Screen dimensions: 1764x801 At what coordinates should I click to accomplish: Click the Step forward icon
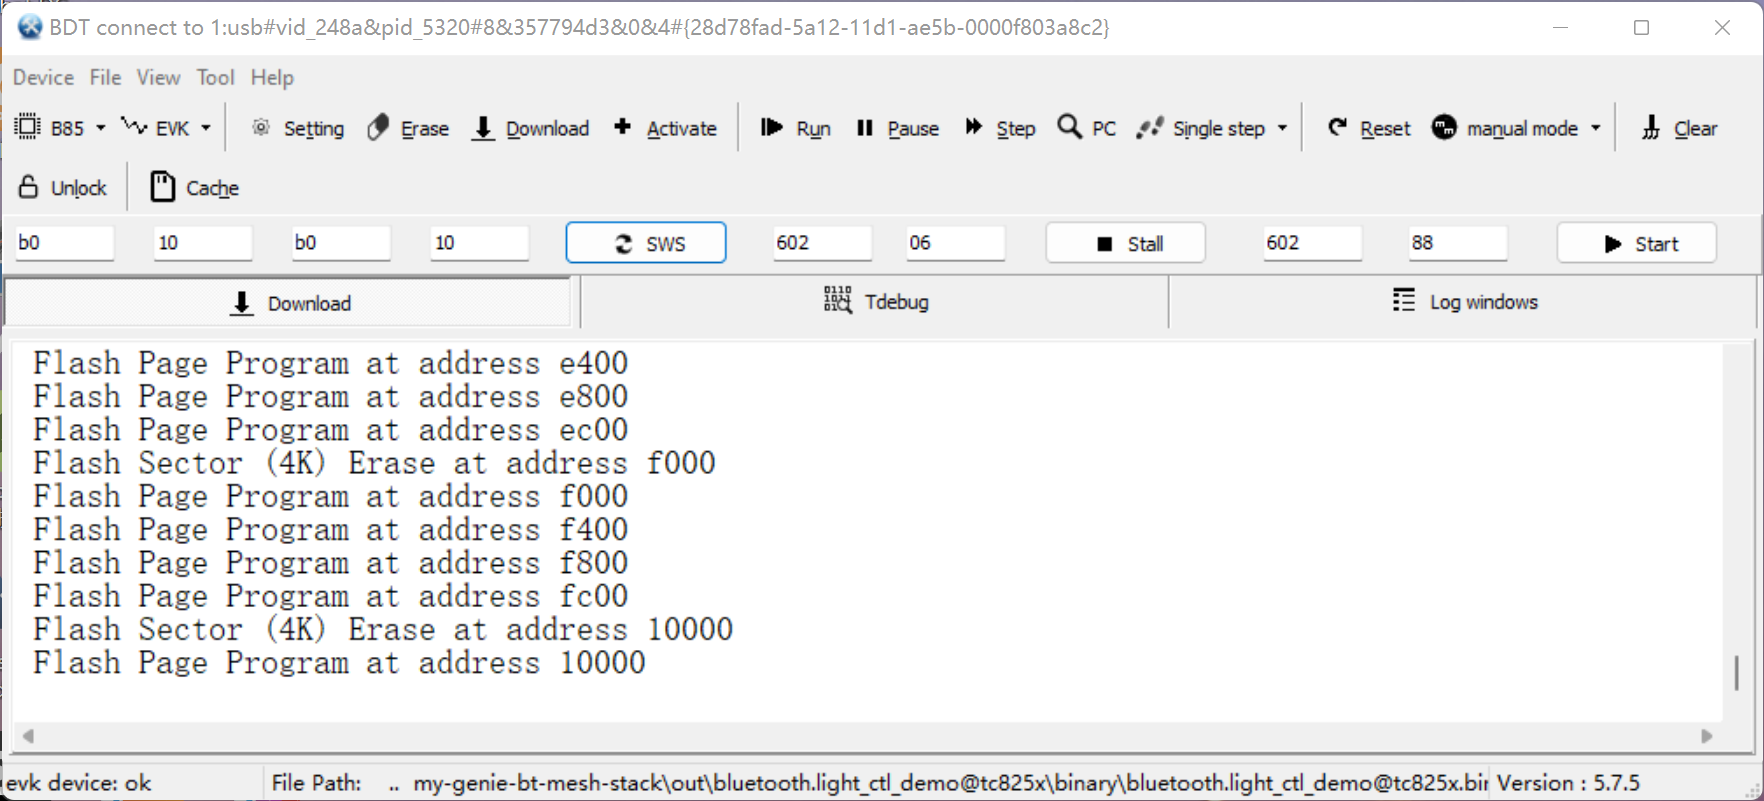[973, 128]
